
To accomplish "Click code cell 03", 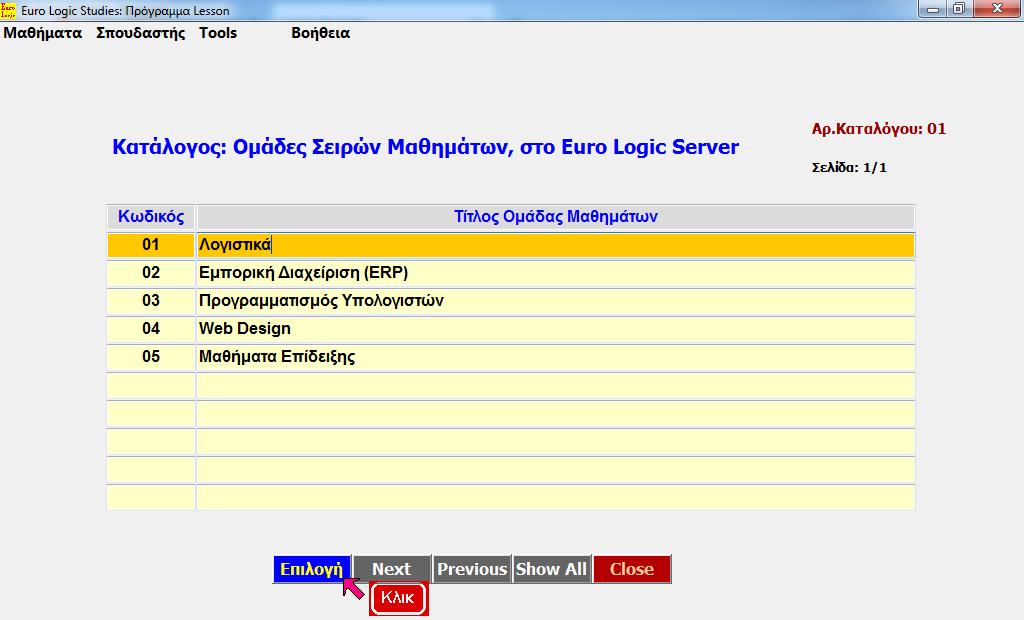I will 151,301.
